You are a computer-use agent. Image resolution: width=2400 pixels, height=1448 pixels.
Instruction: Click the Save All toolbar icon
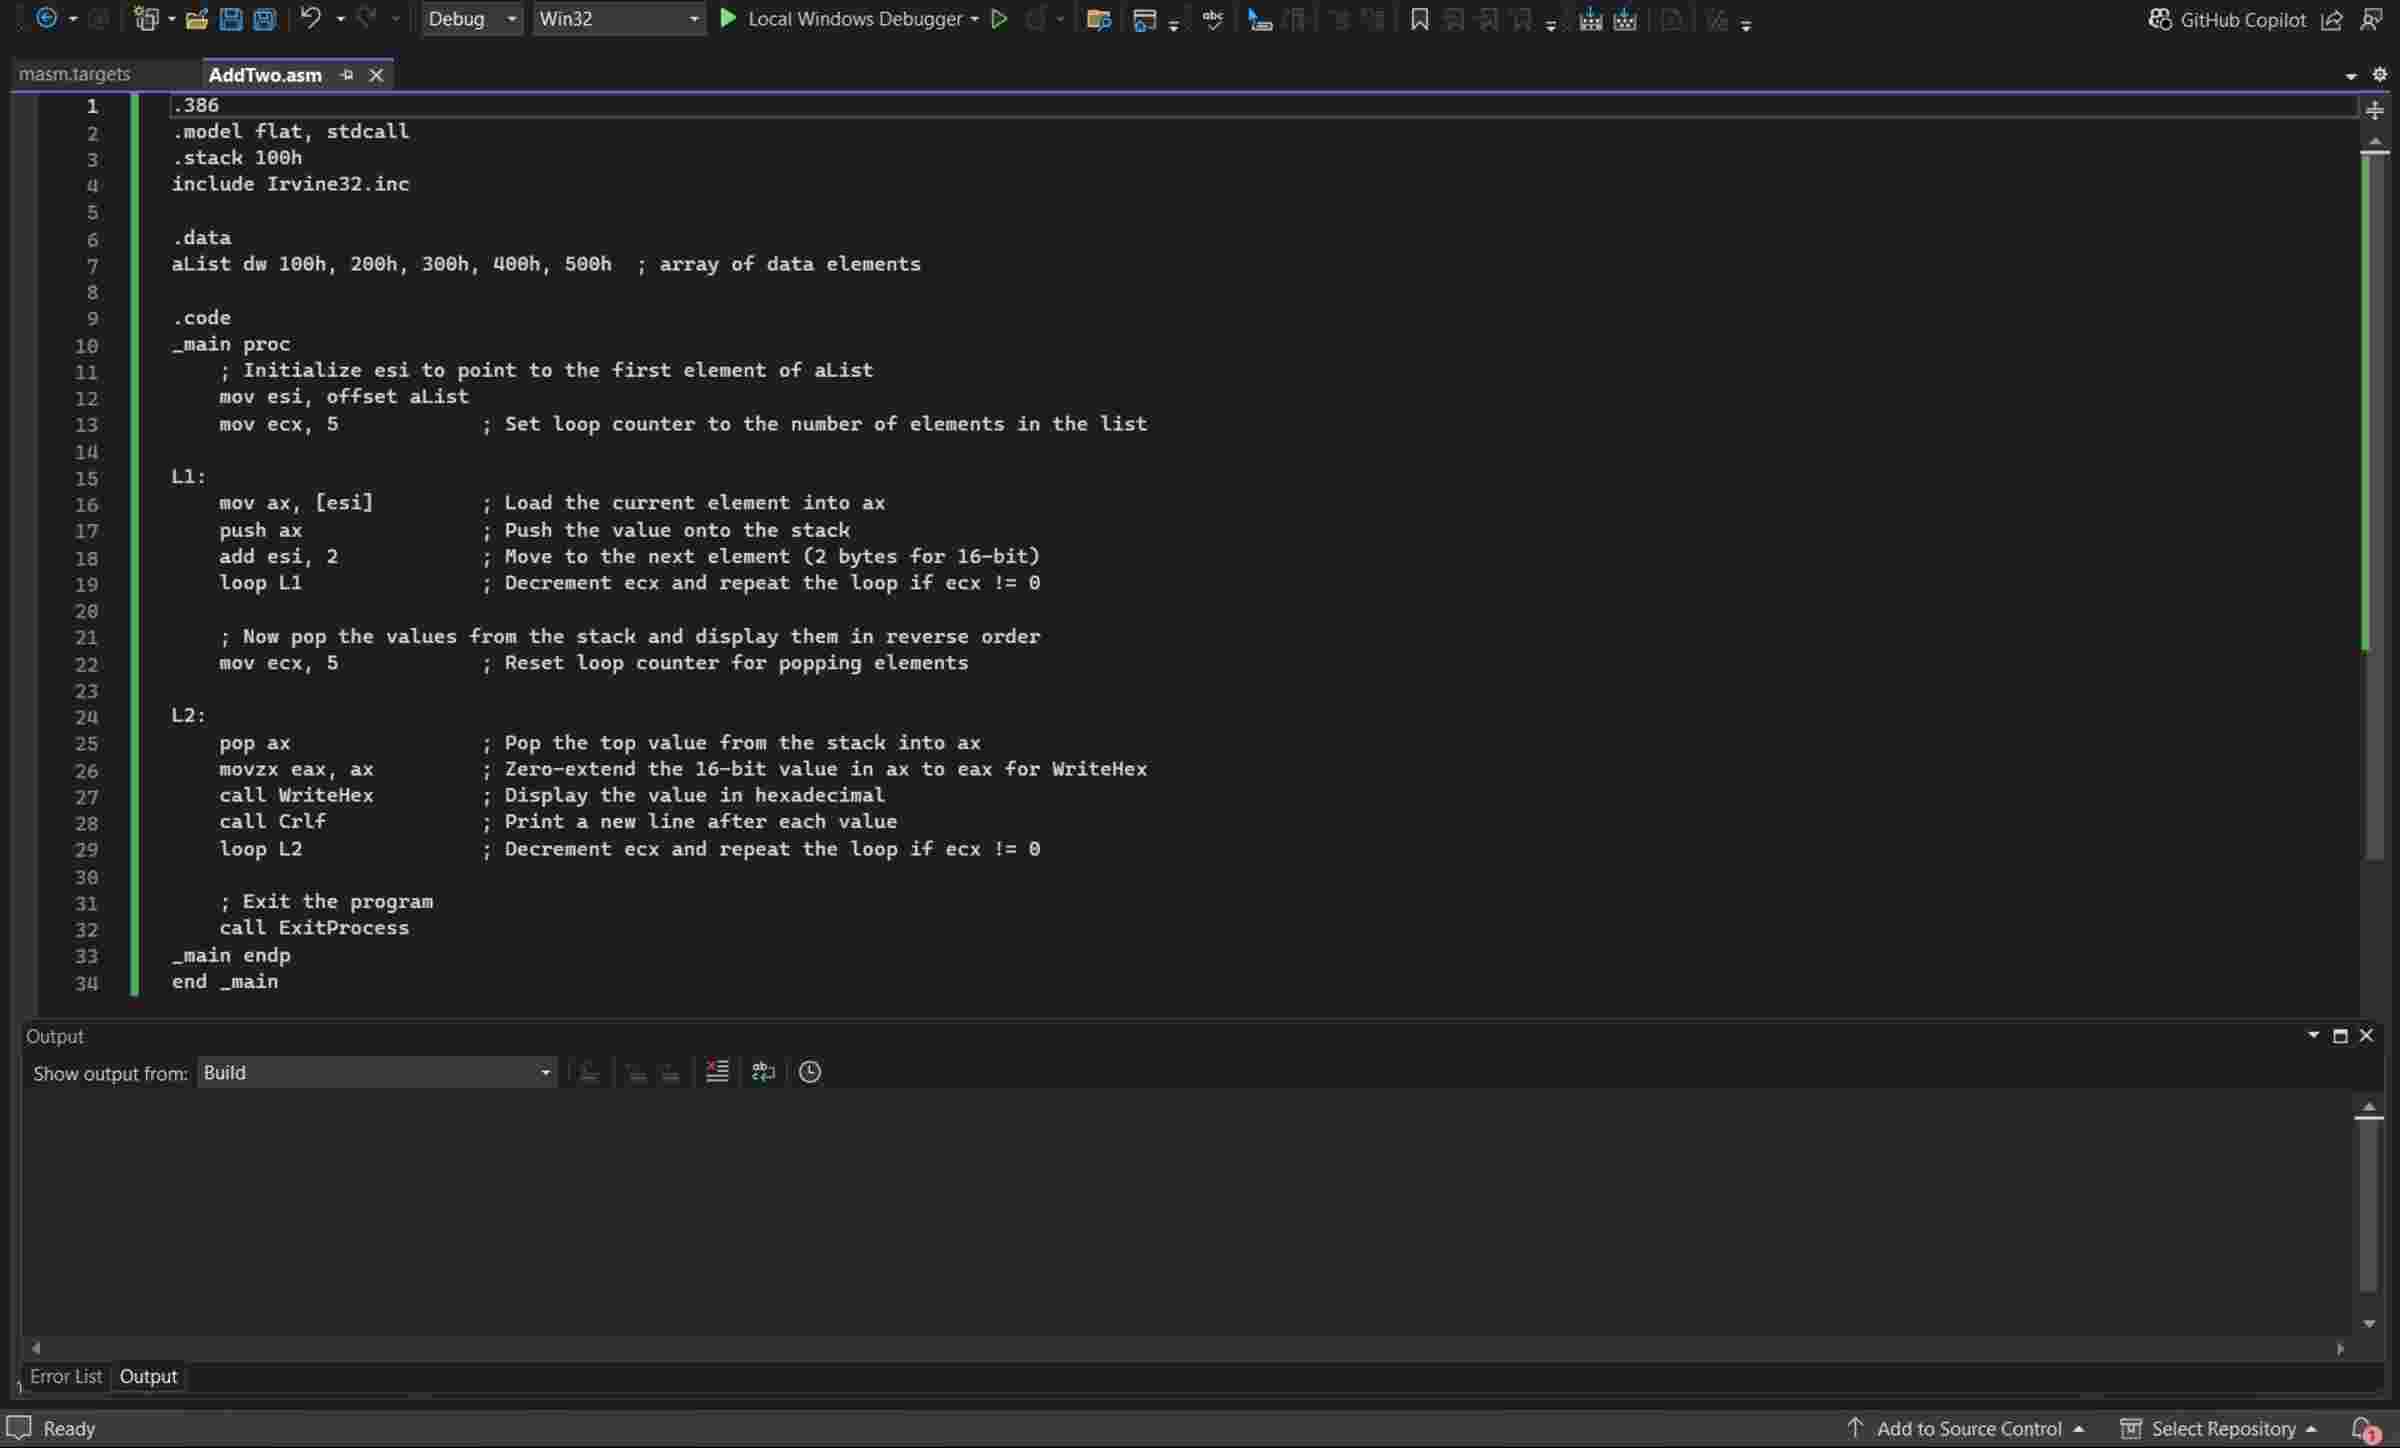264,19
